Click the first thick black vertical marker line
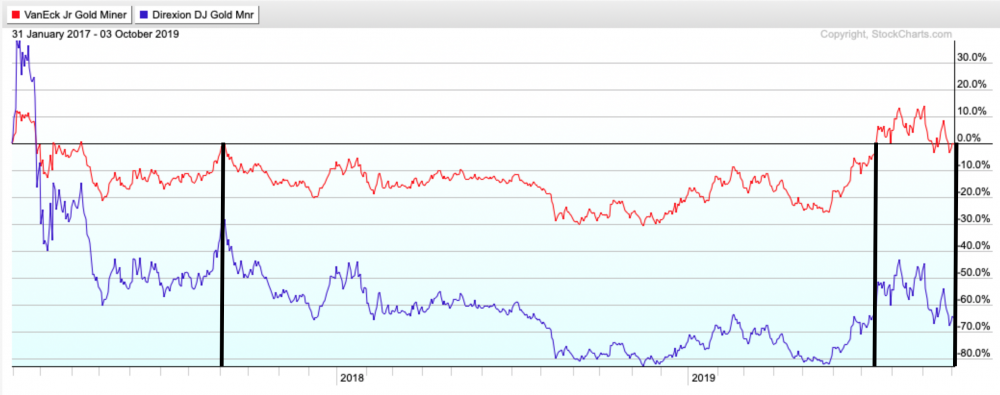 click(x=222, y=255)
